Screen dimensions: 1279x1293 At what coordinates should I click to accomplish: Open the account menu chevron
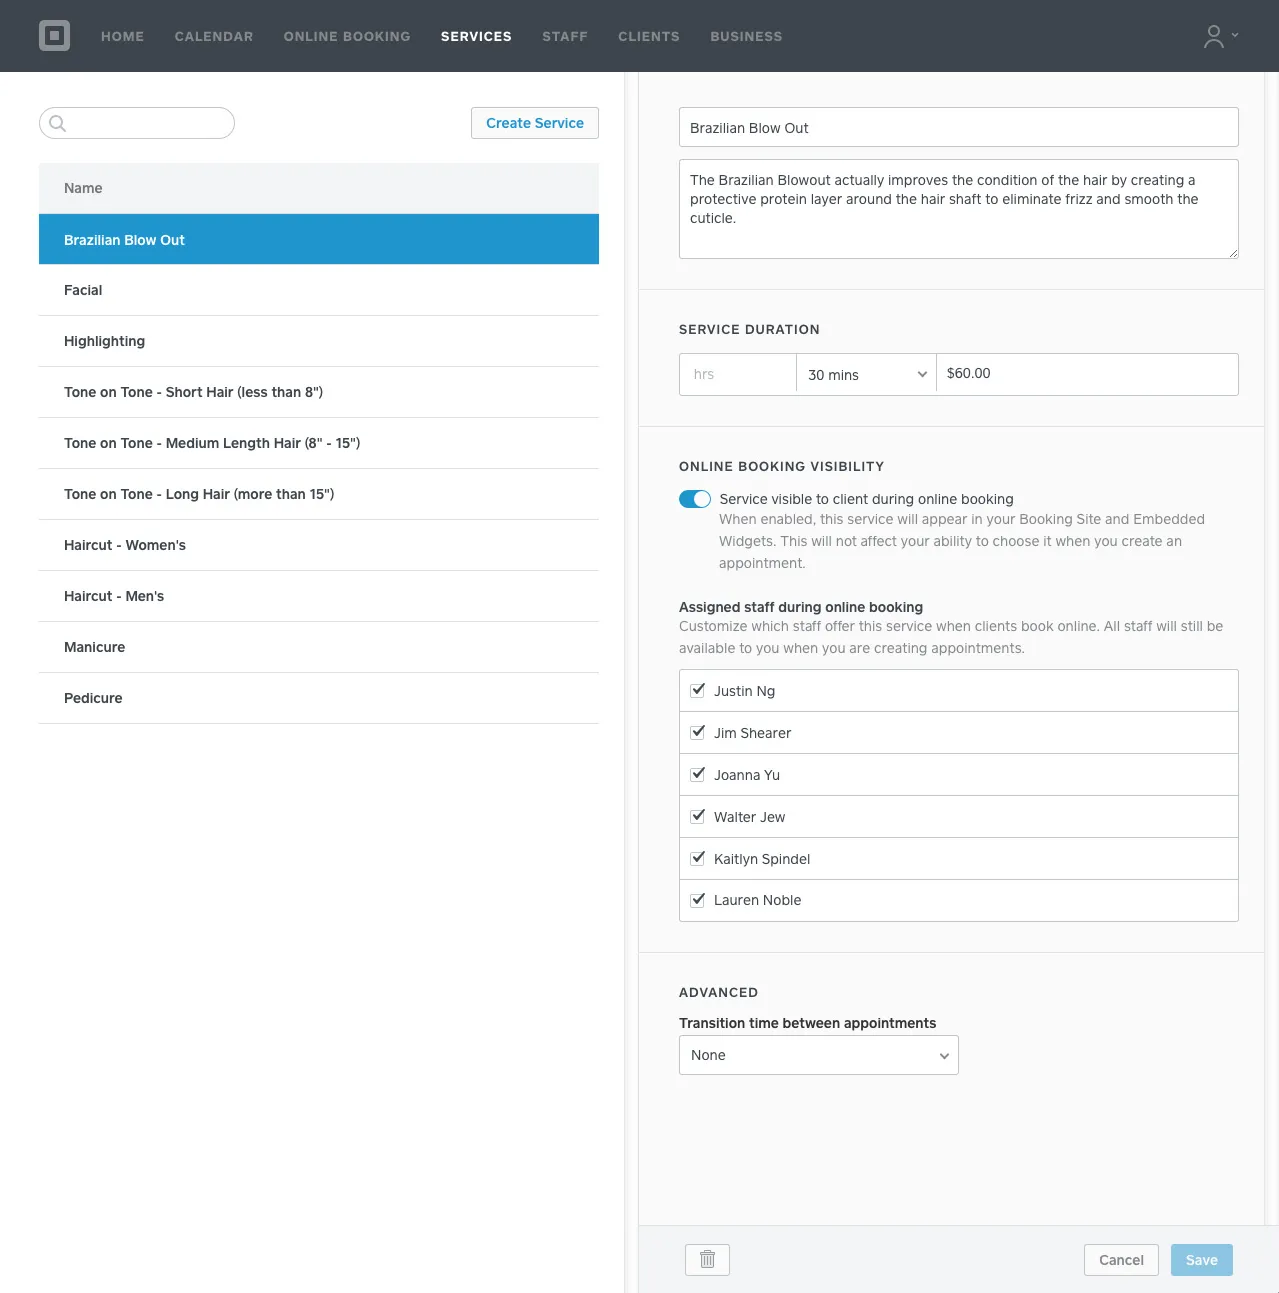(1235, 35)
